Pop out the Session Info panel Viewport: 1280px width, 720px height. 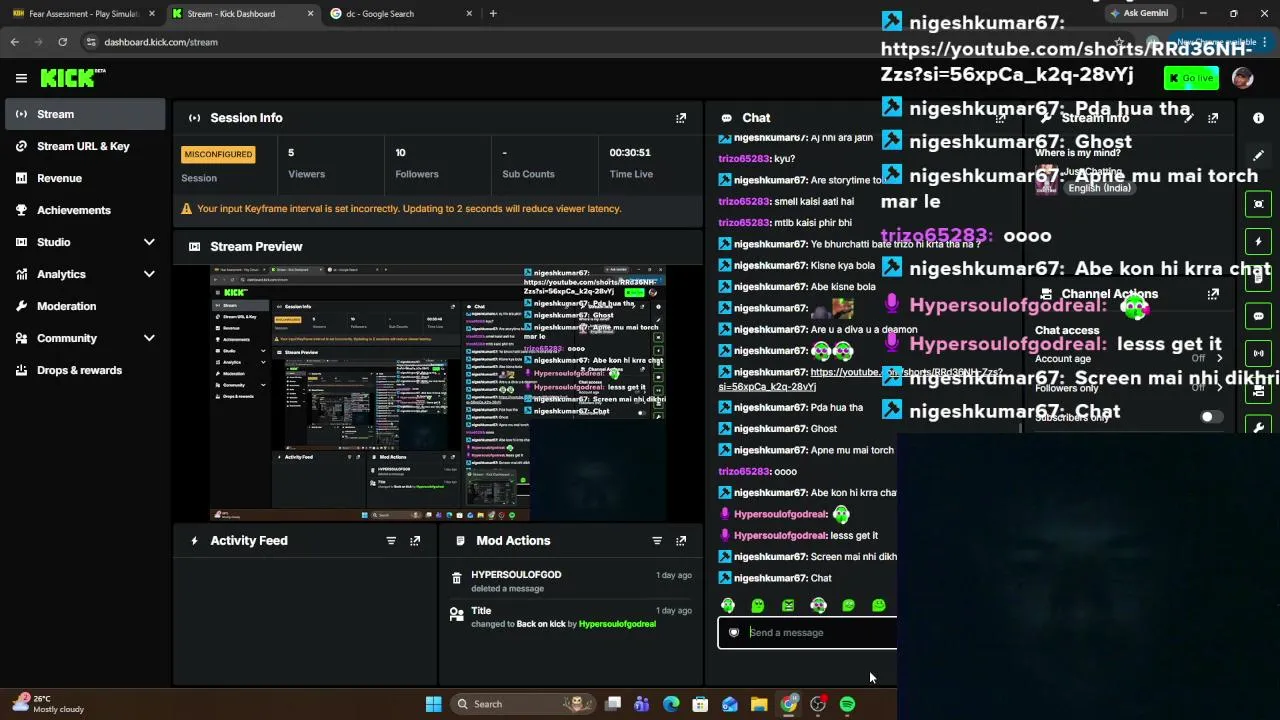[x=681, y=118]
